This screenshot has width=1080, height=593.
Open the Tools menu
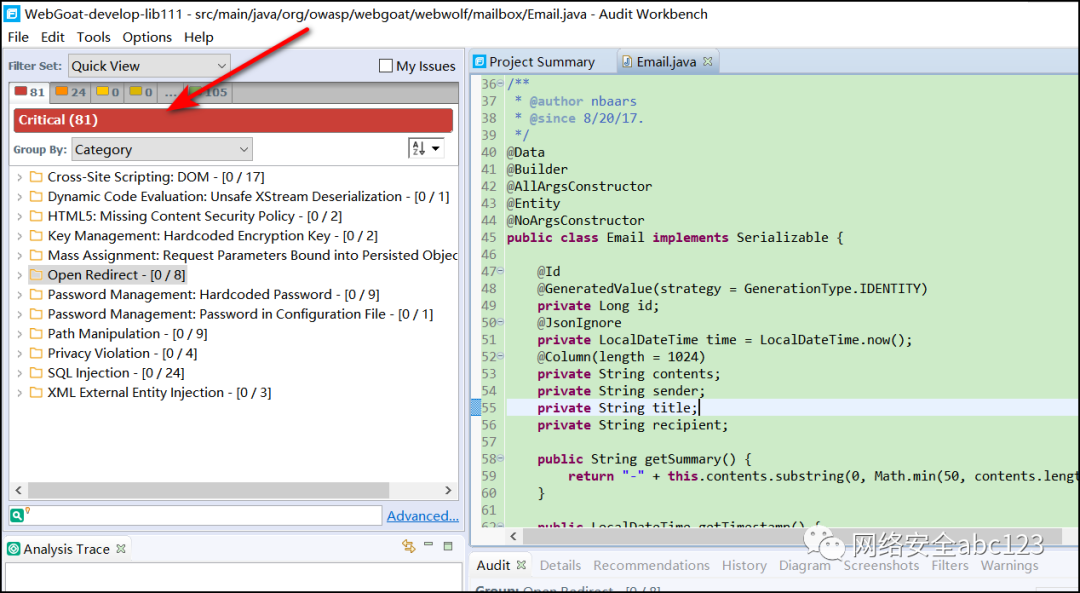(x=93, y=37)
